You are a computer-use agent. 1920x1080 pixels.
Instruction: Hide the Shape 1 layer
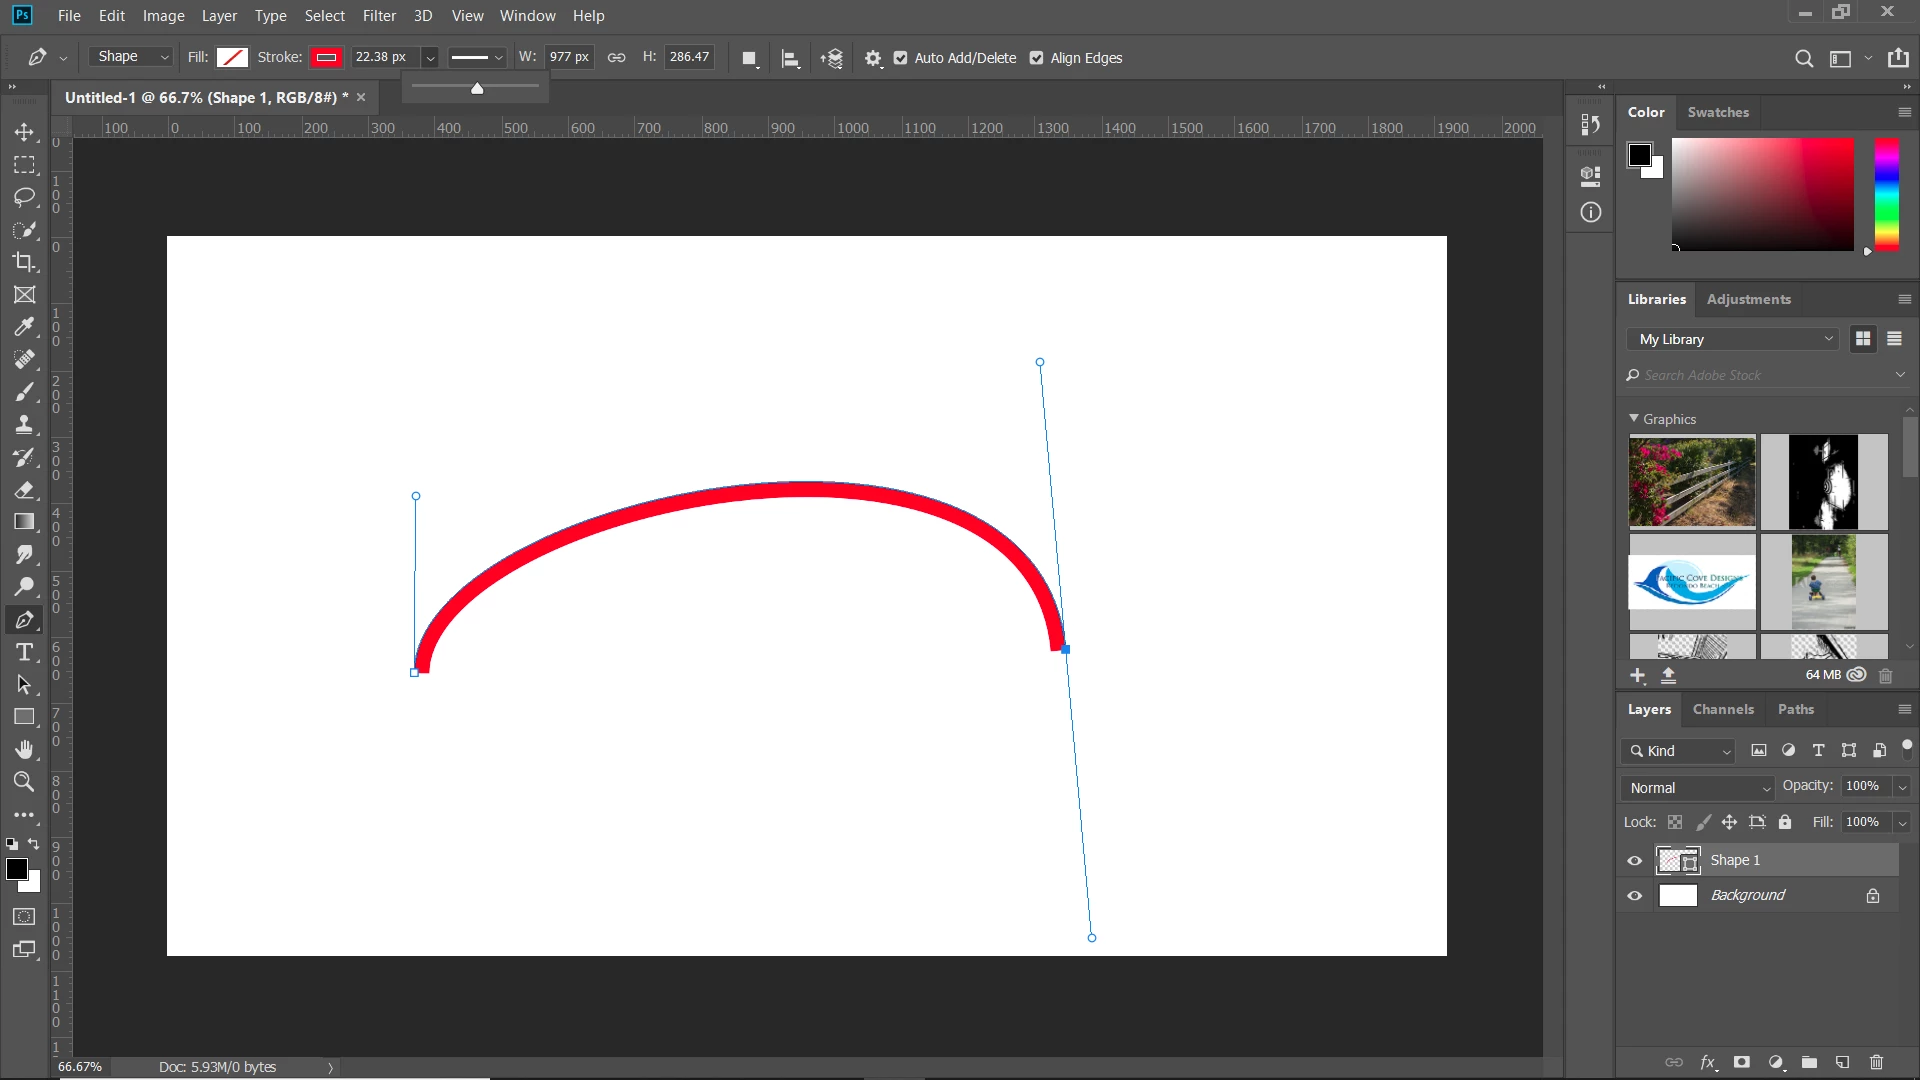(1635, 860)
